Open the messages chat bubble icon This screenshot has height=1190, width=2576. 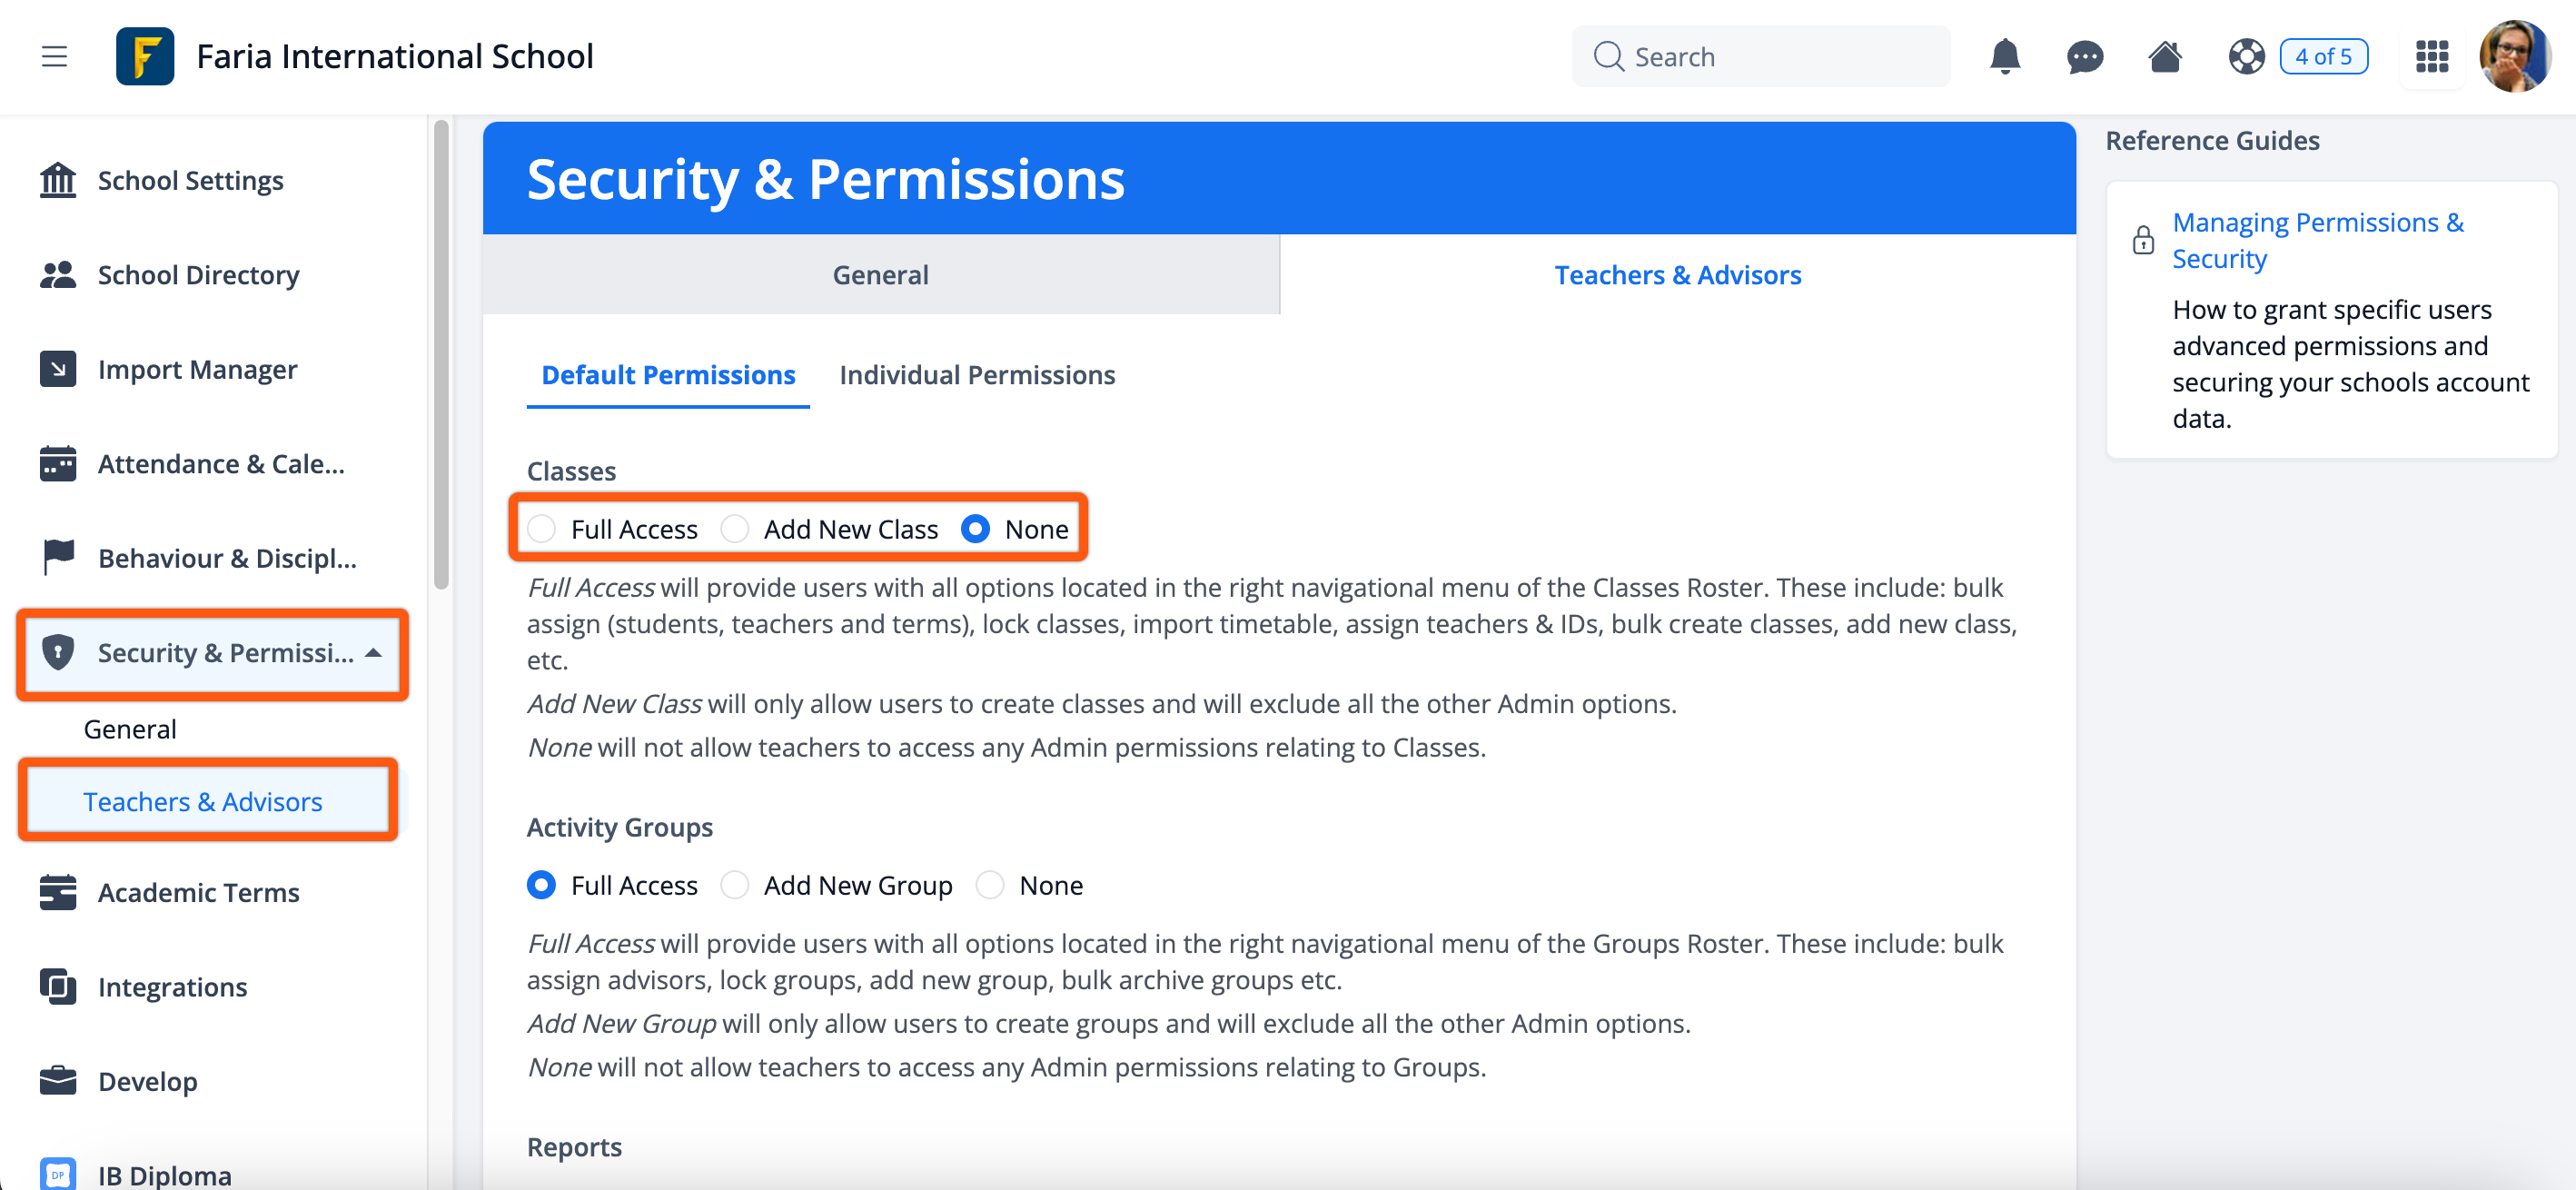click(2084, 57)
